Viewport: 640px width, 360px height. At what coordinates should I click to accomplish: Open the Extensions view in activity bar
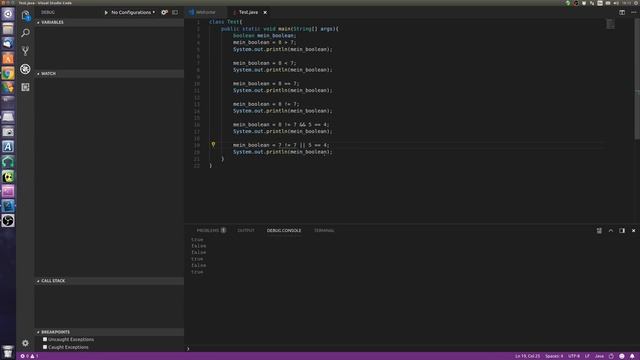coord(25,87)
